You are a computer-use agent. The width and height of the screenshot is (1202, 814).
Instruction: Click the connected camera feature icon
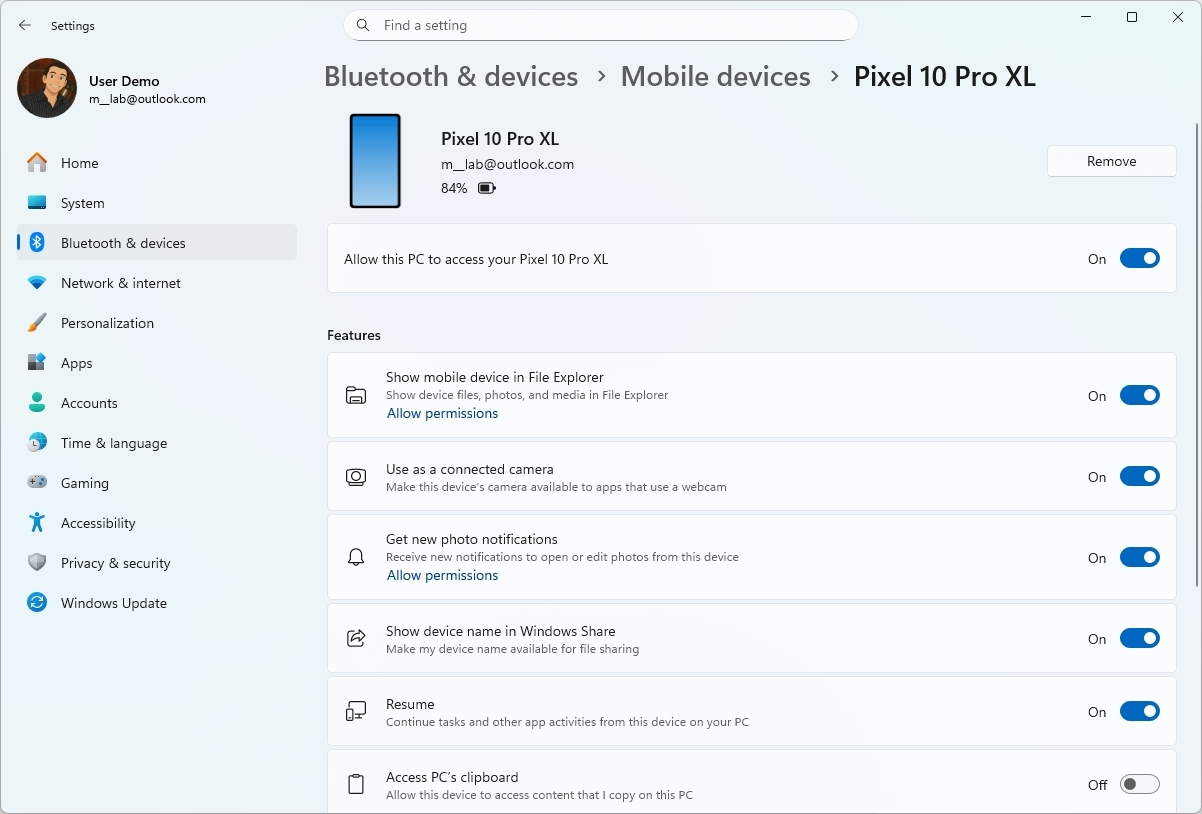click(355, 476)
